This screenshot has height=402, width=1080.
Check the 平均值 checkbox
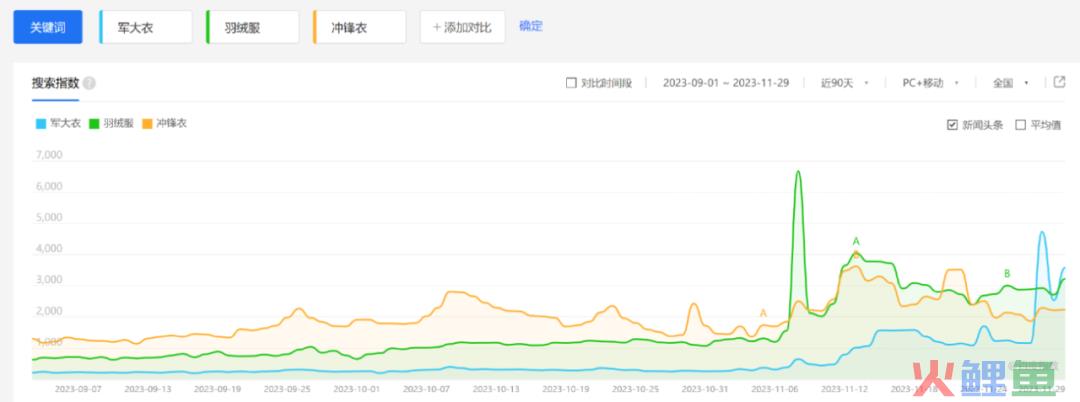click(1020, 125)
